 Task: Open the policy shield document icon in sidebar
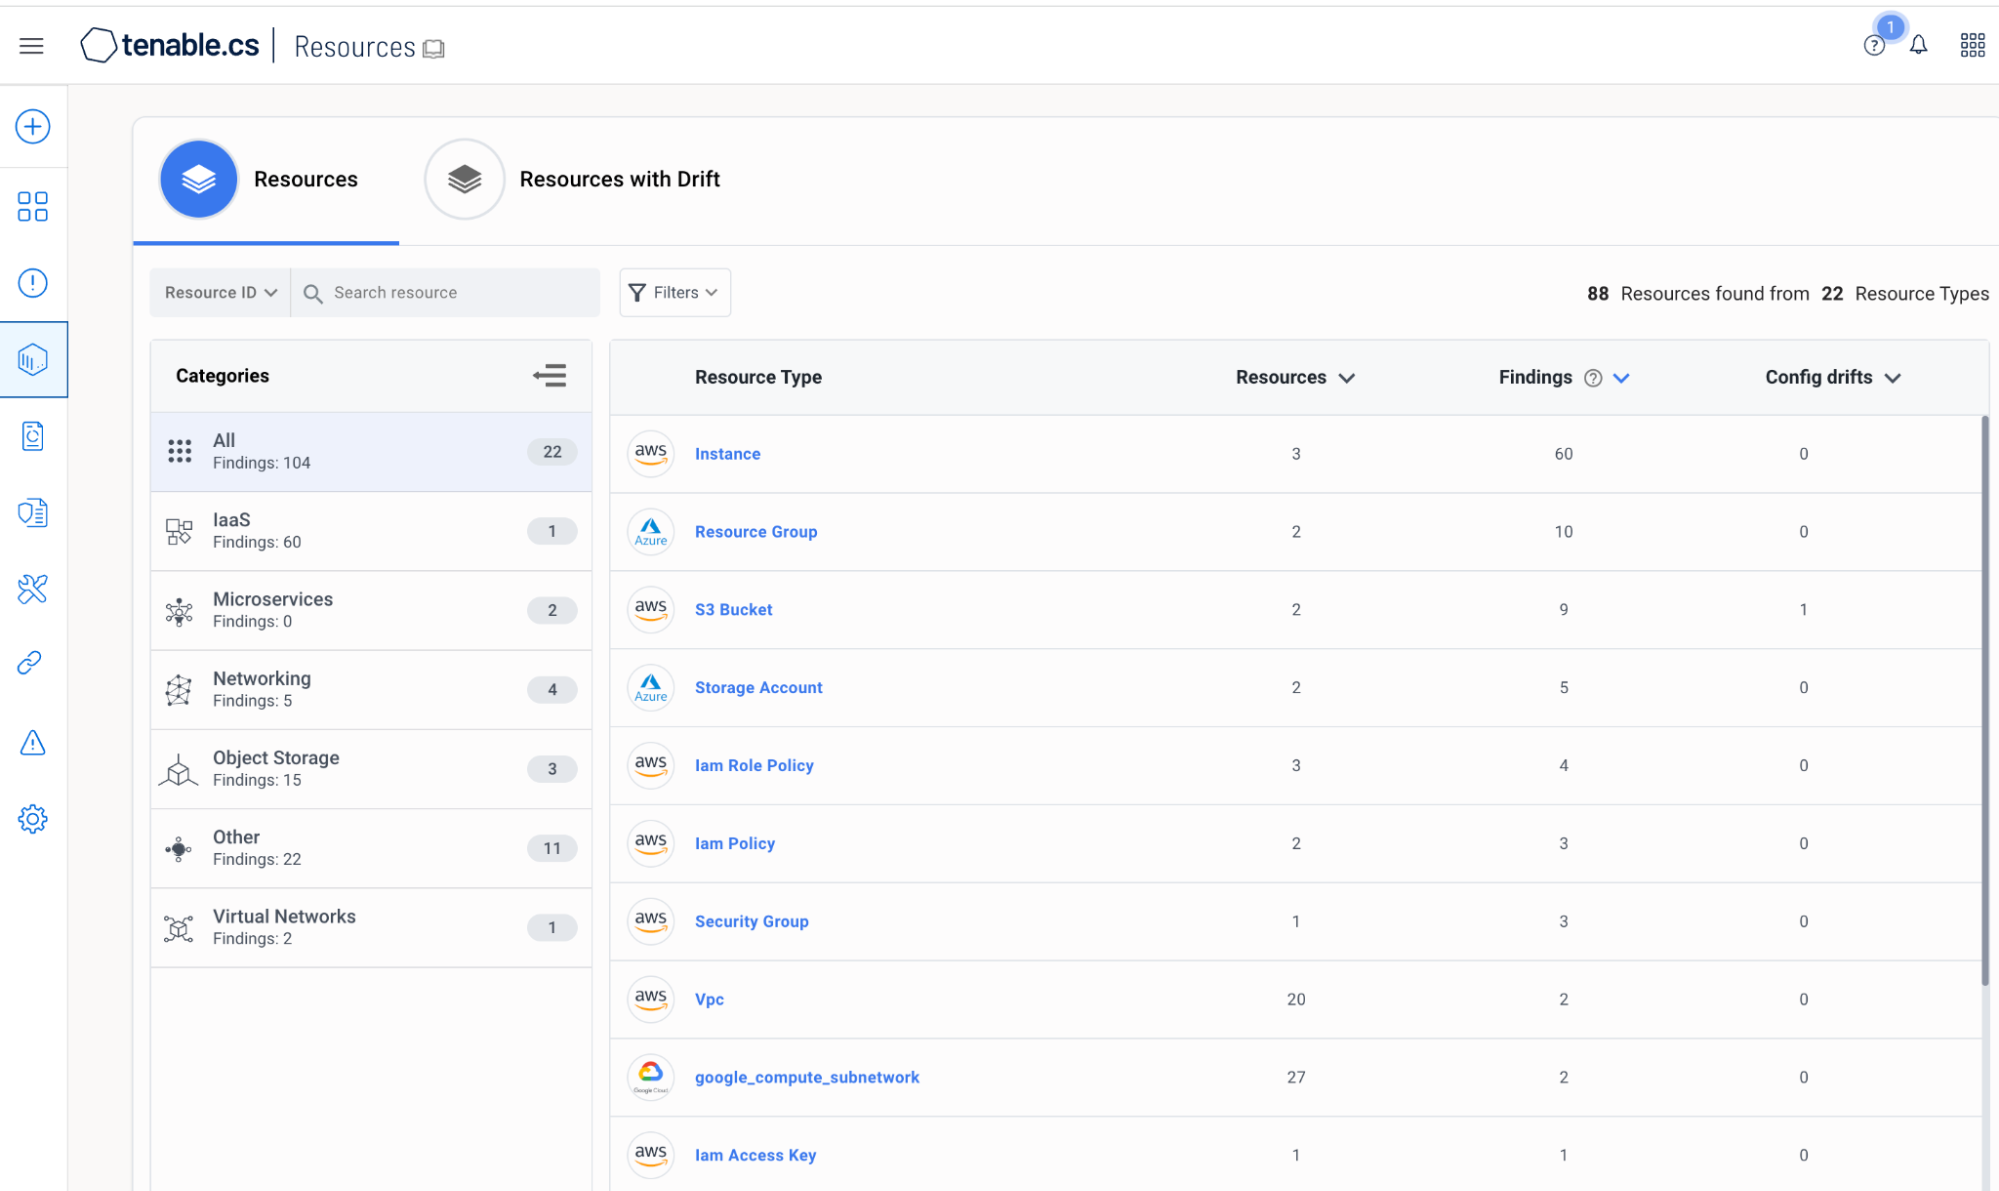[x=33, y=512]
